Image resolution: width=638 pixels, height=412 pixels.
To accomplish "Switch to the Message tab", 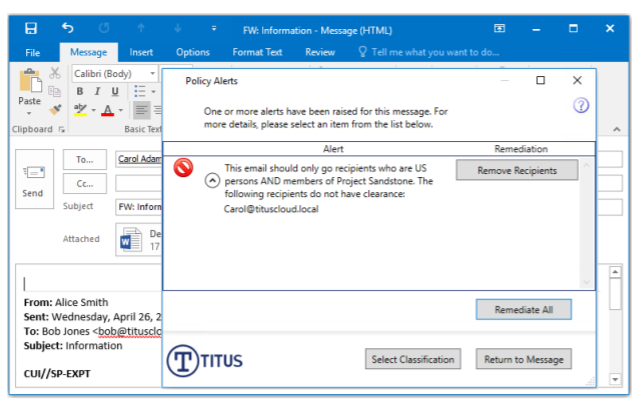I will coord(88,52).
